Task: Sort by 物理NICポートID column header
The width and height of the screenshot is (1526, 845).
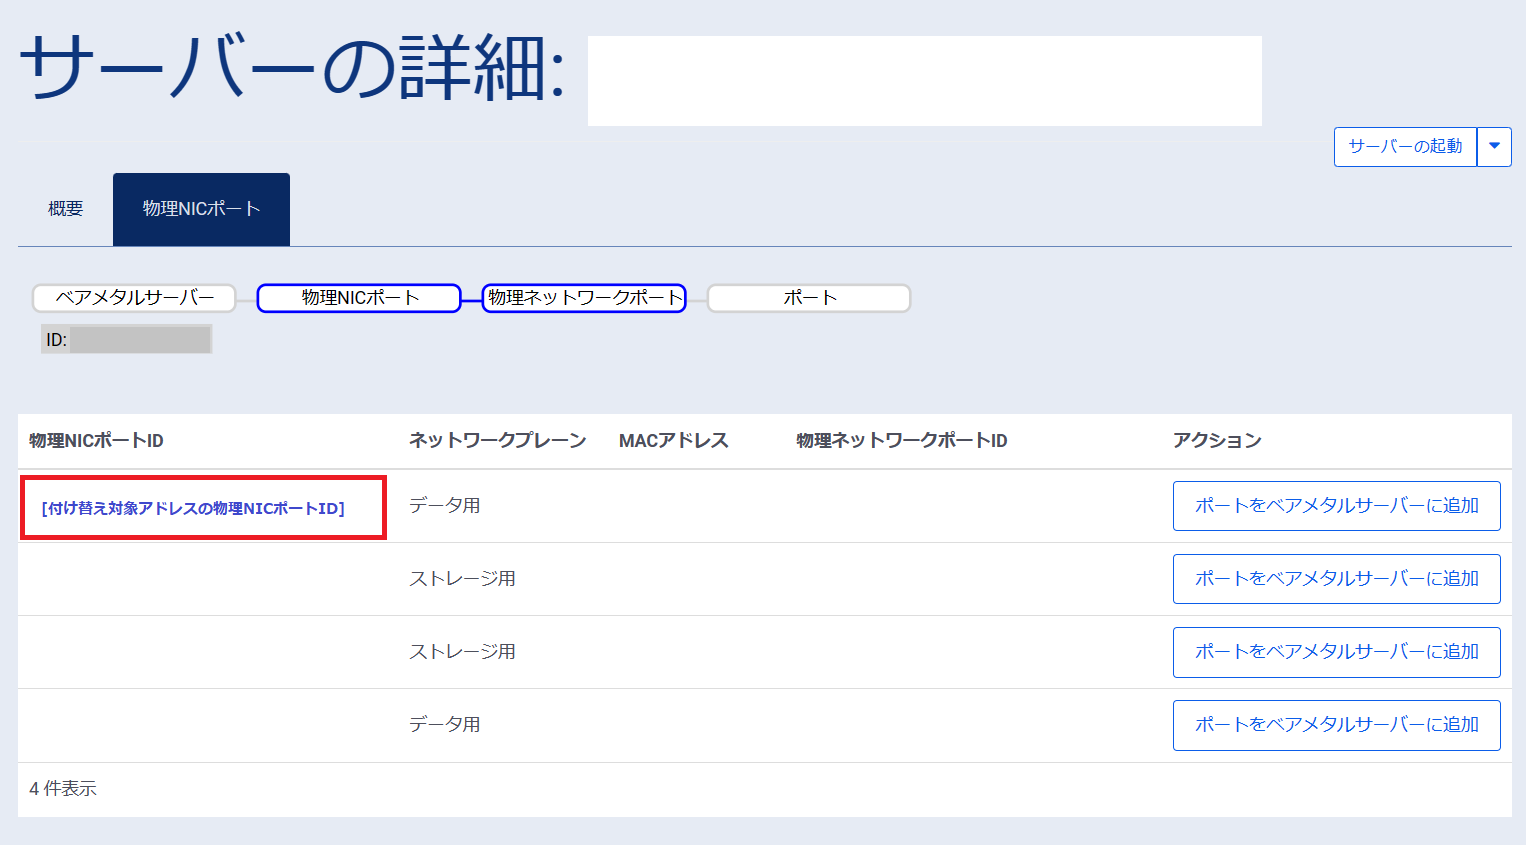Action: click(x=96, y=441)
